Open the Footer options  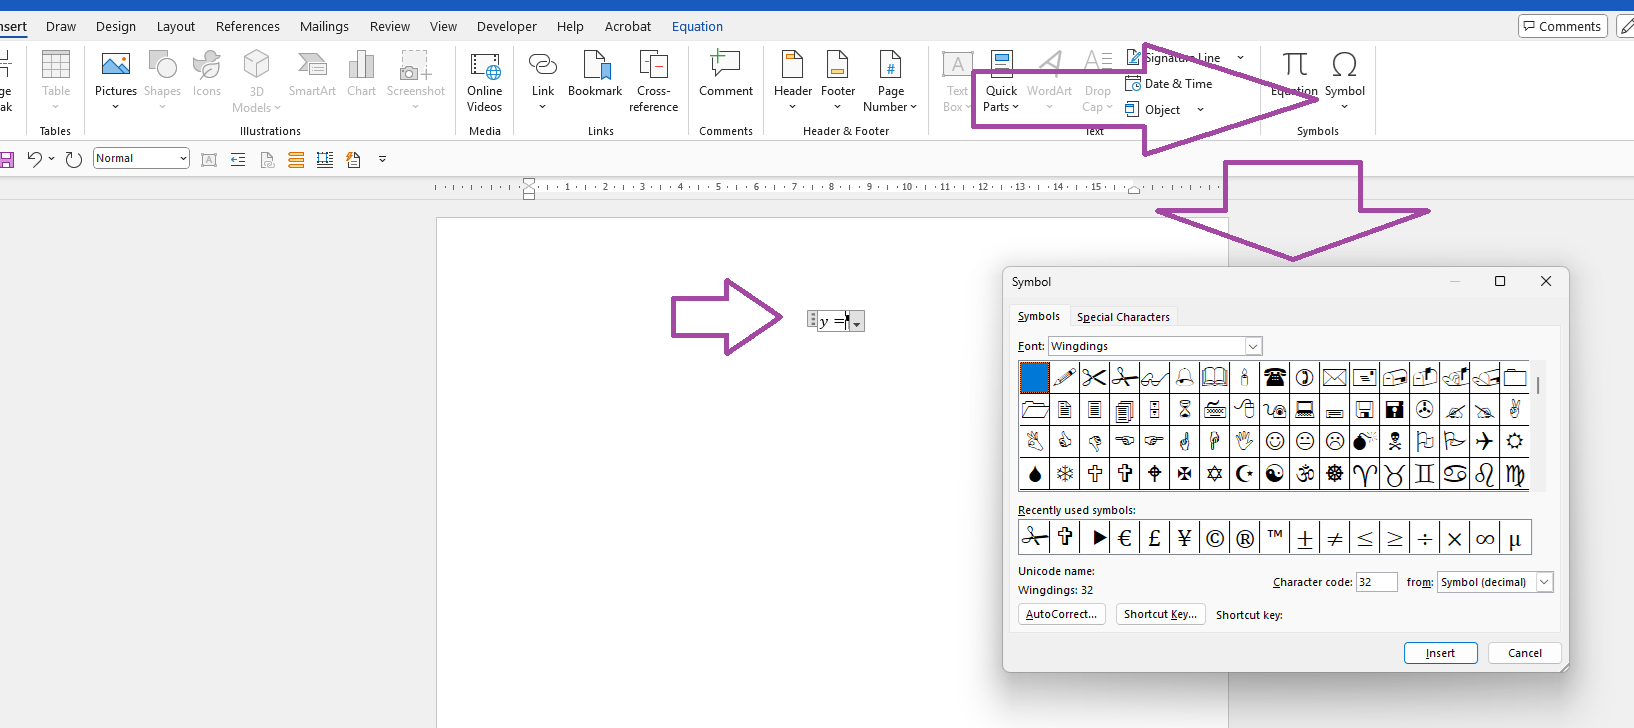(838, 81)
